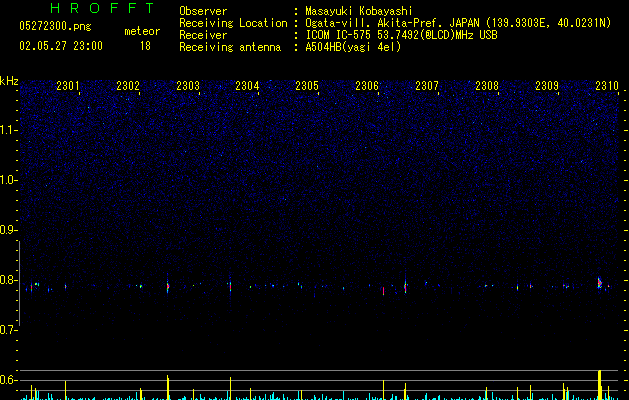
Task: Click the 2301 time marker
Action: (68, 85)
